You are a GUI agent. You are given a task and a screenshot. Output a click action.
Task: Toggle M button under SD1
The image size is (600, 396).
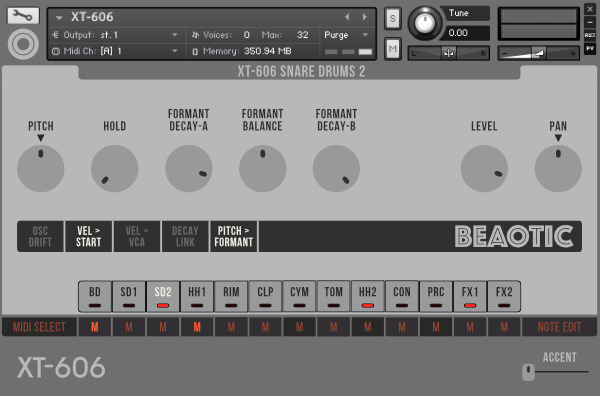point(129,327)
